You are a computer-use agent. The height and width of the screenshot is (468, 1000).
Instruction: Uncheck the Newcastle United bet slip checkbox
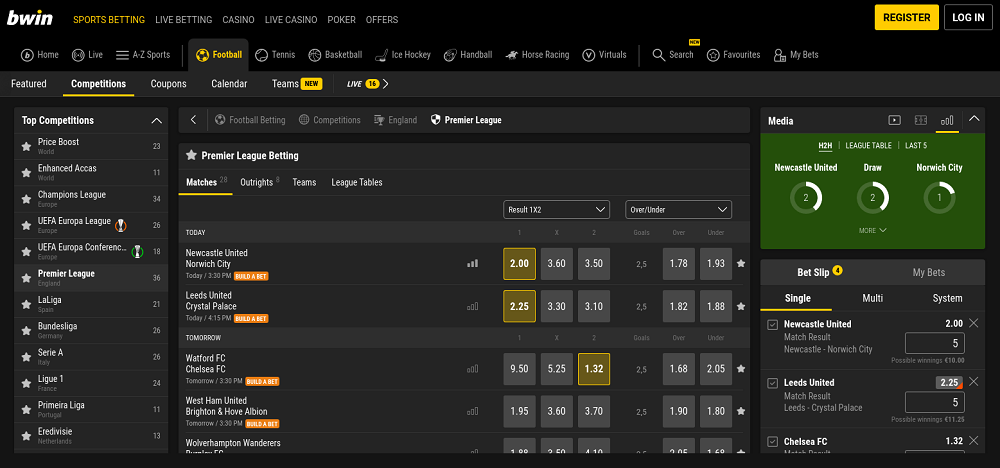tap(772, 325)
